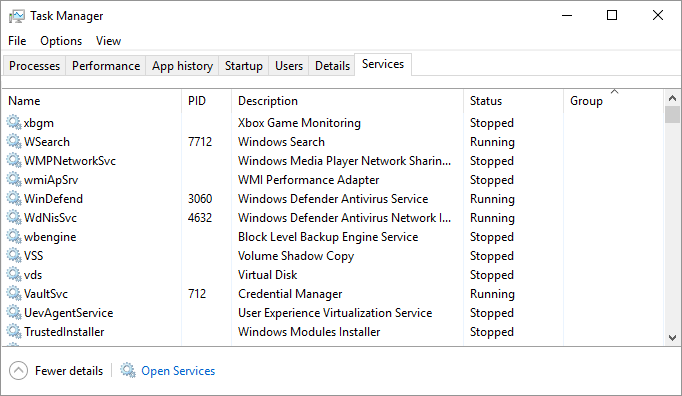Click the gear icon beside WMPNetworkSvc

(14, 161)
